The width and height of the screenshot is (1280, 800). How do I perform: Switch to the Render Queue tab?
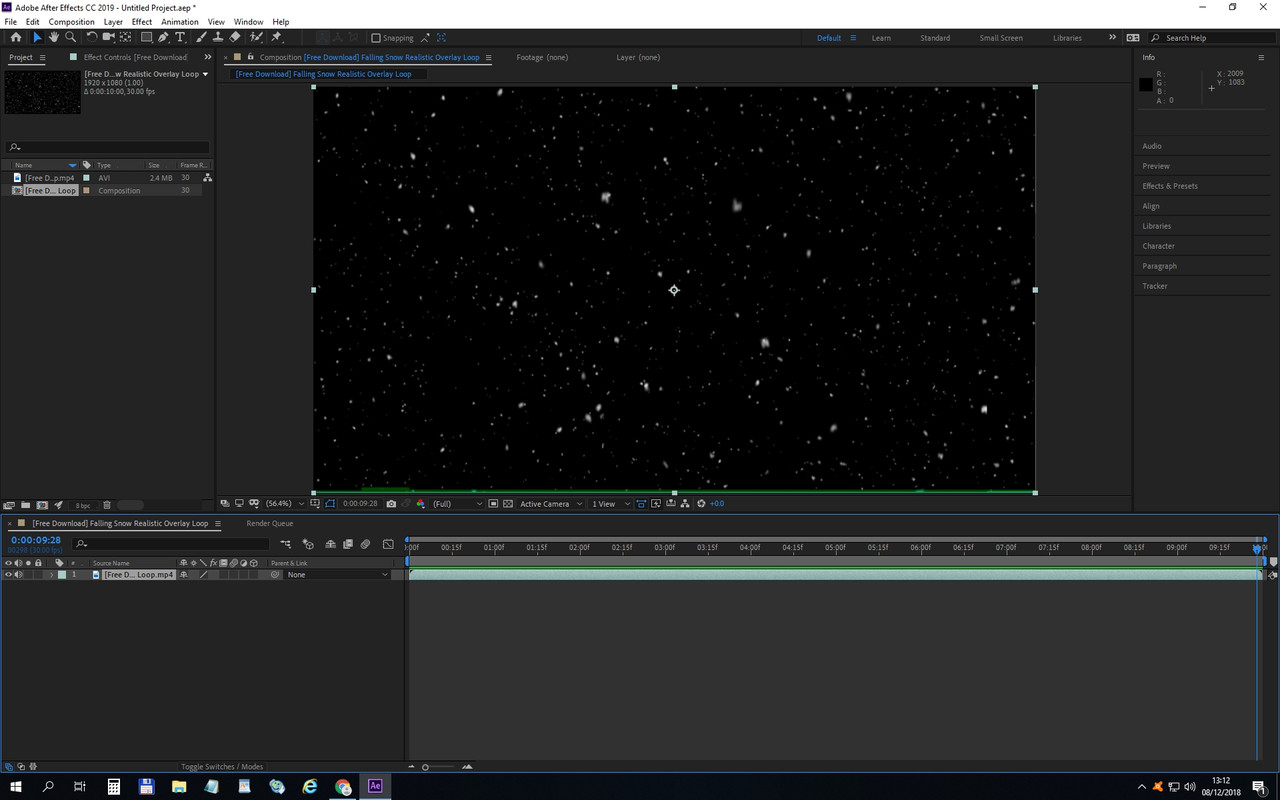[x=269, y=523]
